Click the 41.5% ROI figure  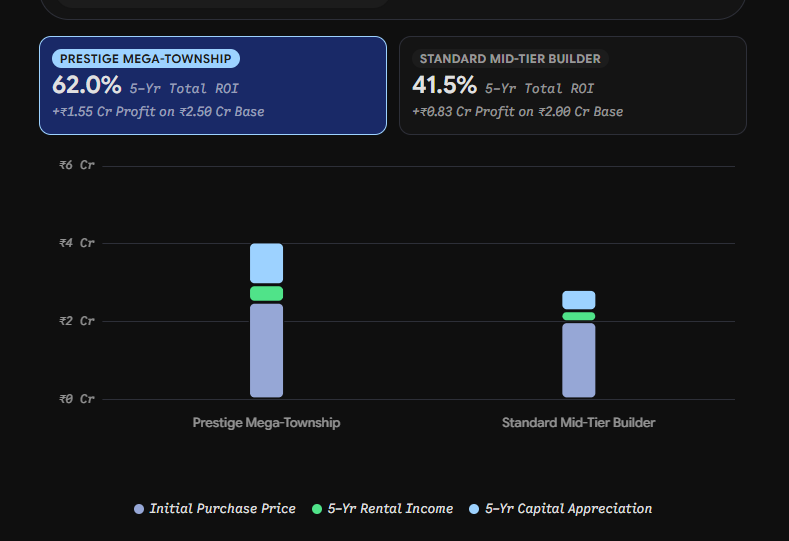click(x=444, y=85)
